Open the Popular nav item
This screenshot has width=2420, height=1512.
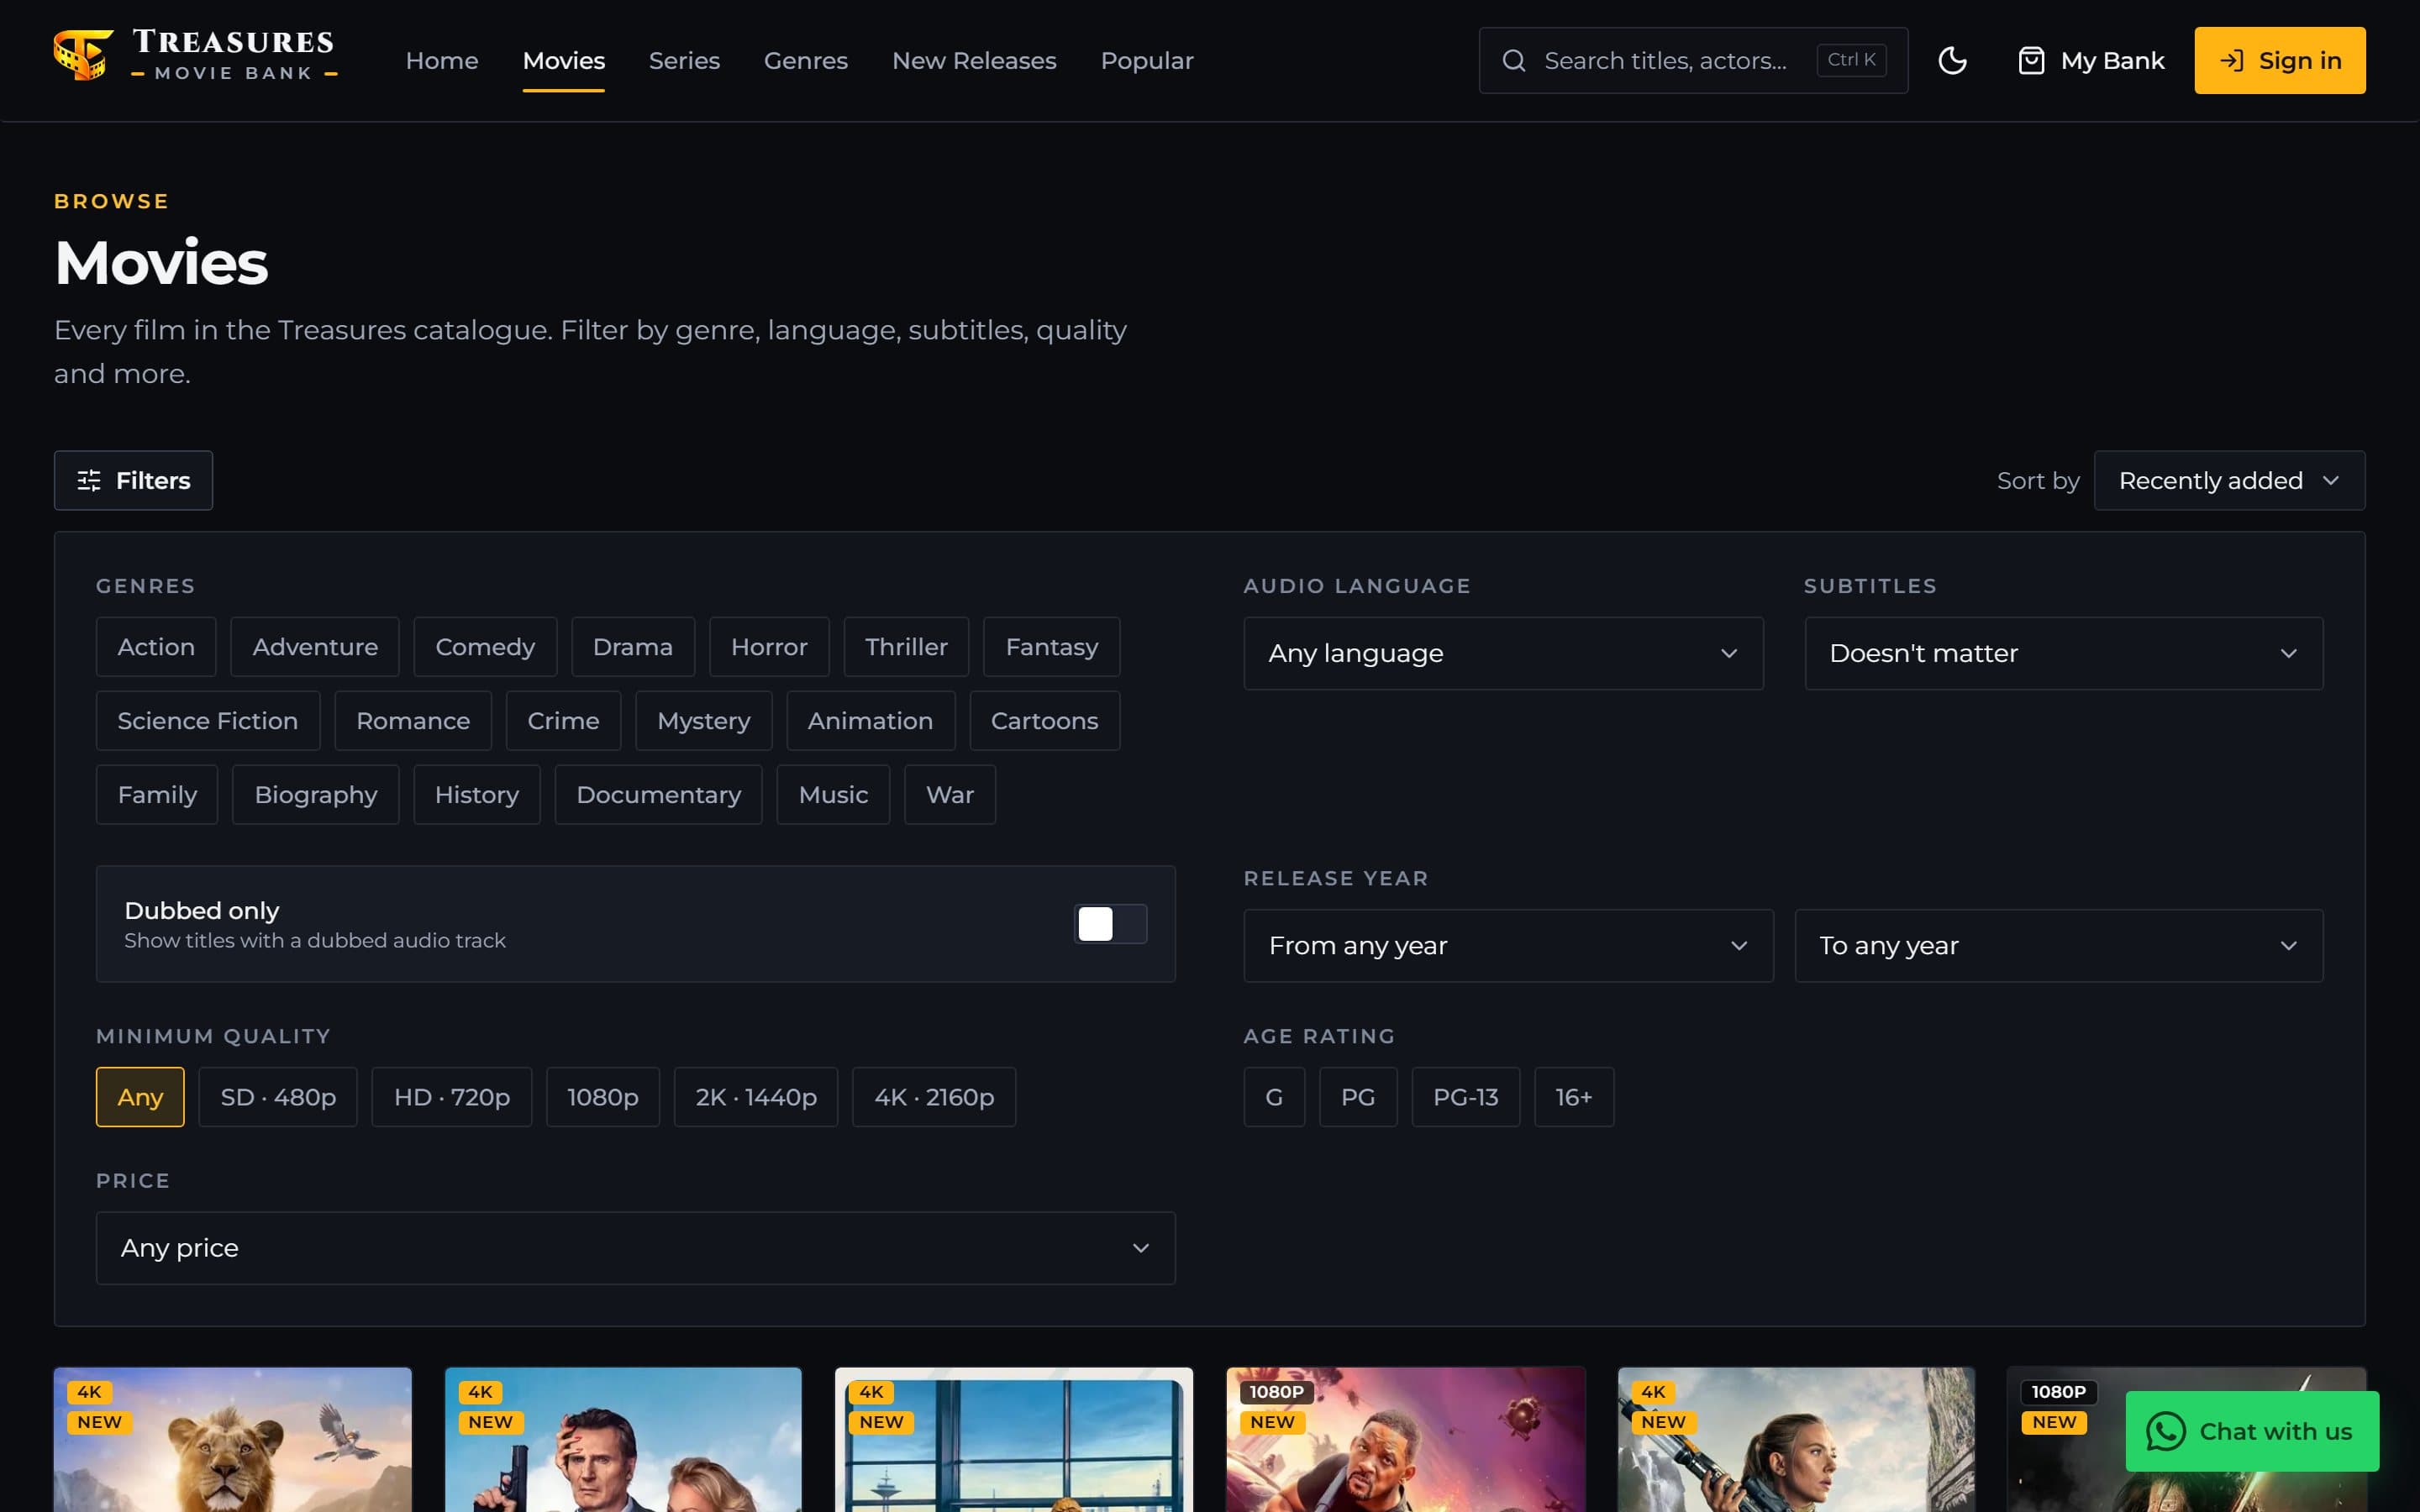[x=1147, y=61]
